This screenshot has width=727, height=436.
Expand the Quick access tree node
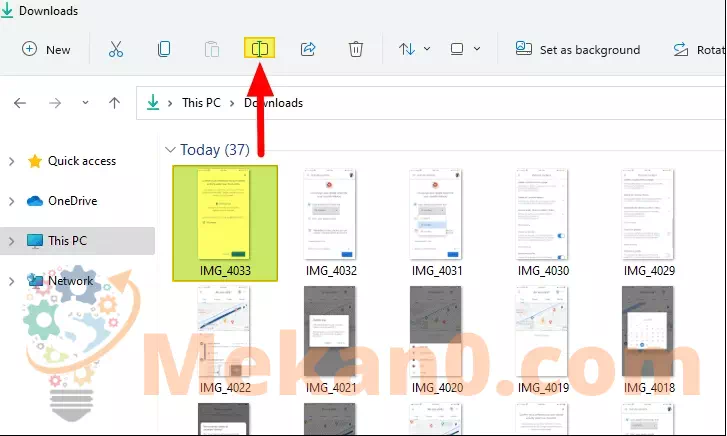(12, 161)
